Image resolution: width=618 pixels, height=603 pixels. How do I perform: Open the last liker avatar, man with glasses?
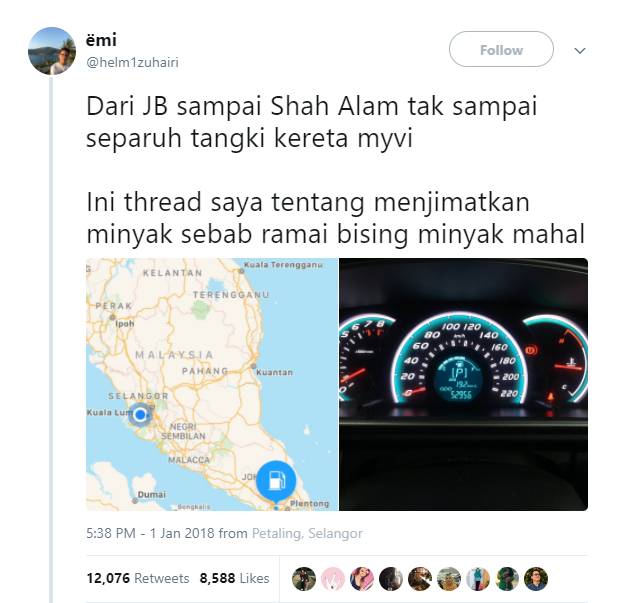(536, 579)
